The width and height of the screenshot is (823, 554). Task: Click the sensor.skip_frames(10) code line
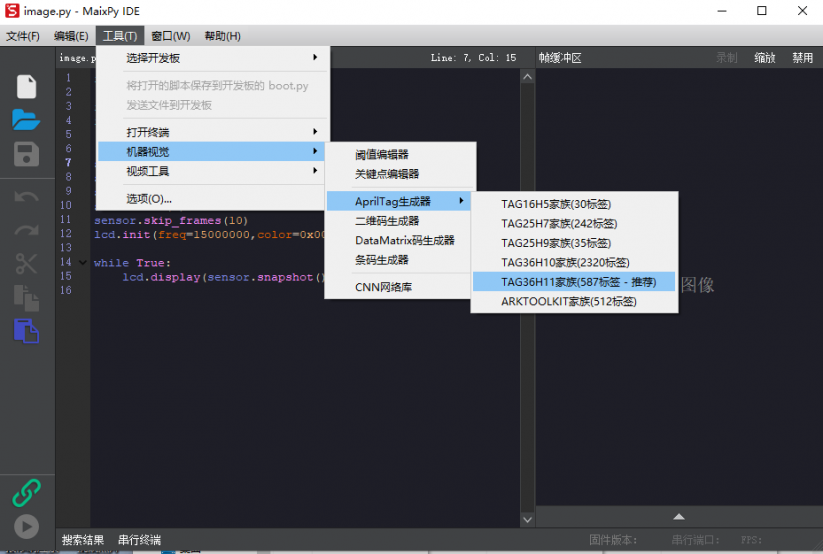[171, 221]
